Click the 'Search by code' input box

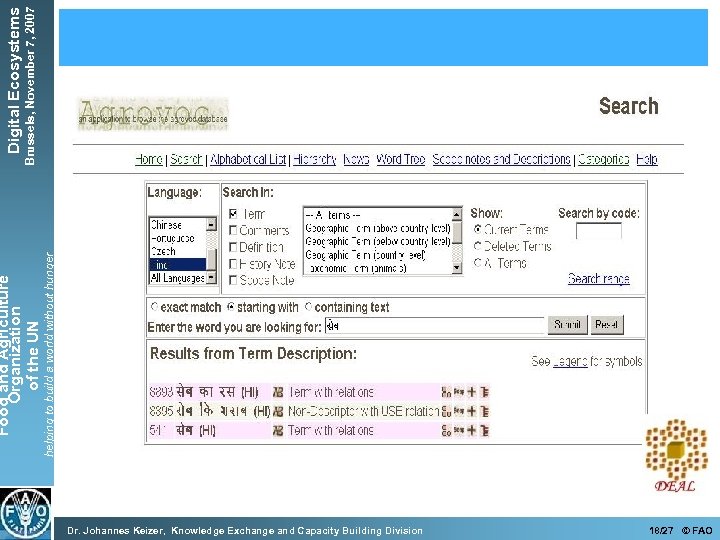click(x=599, y=231)
